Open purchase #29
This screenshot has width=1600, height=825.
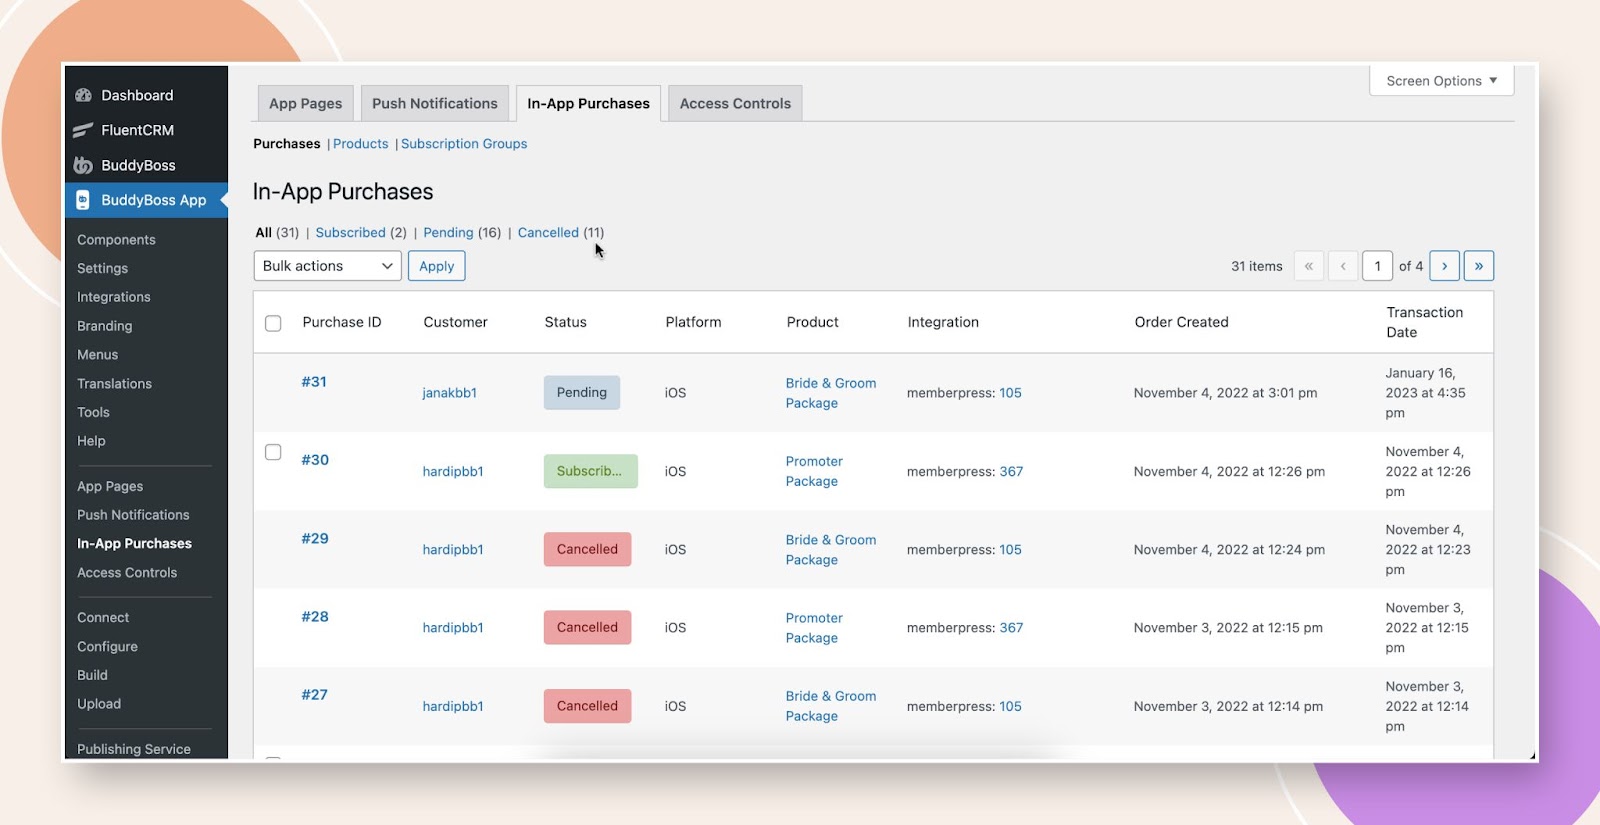315,538
